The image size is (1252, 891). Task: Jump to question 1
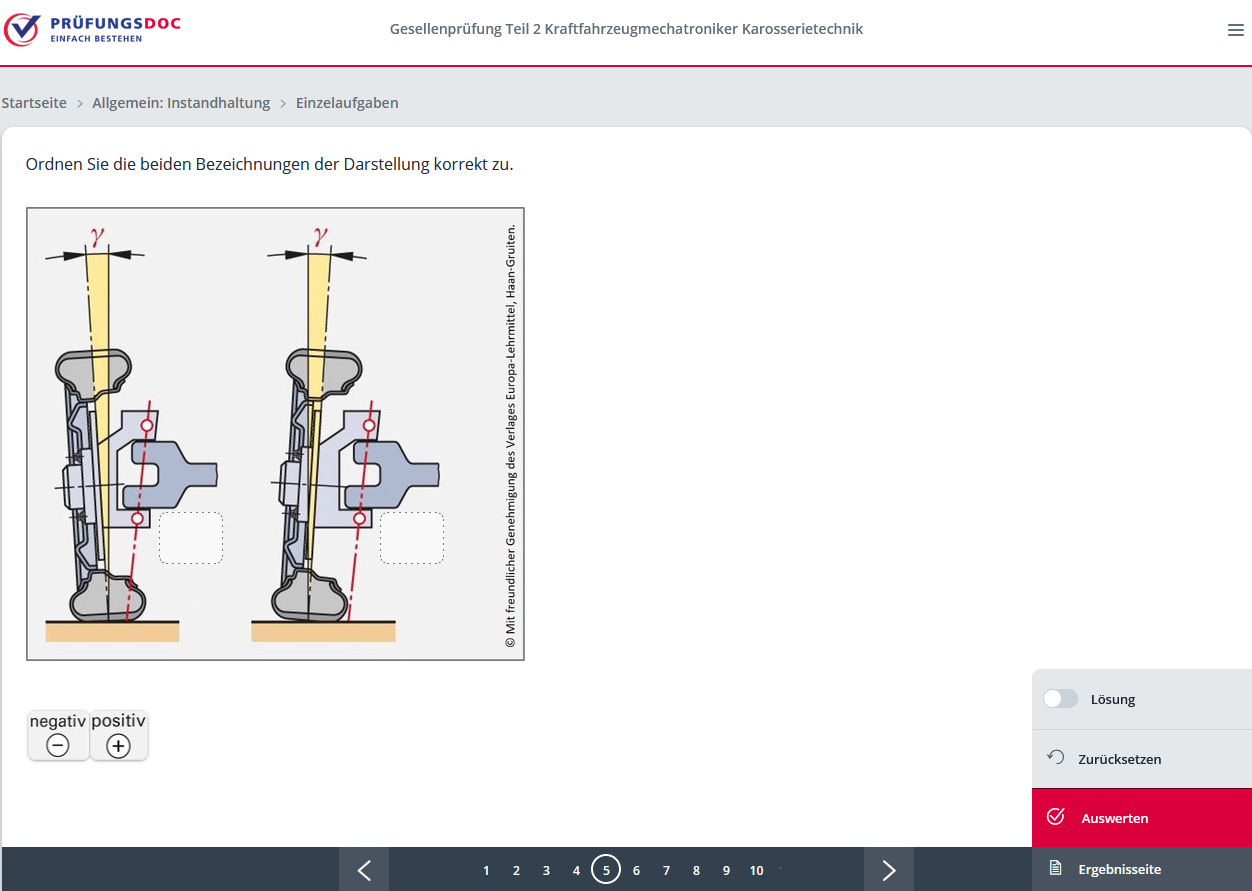[486, 870]
